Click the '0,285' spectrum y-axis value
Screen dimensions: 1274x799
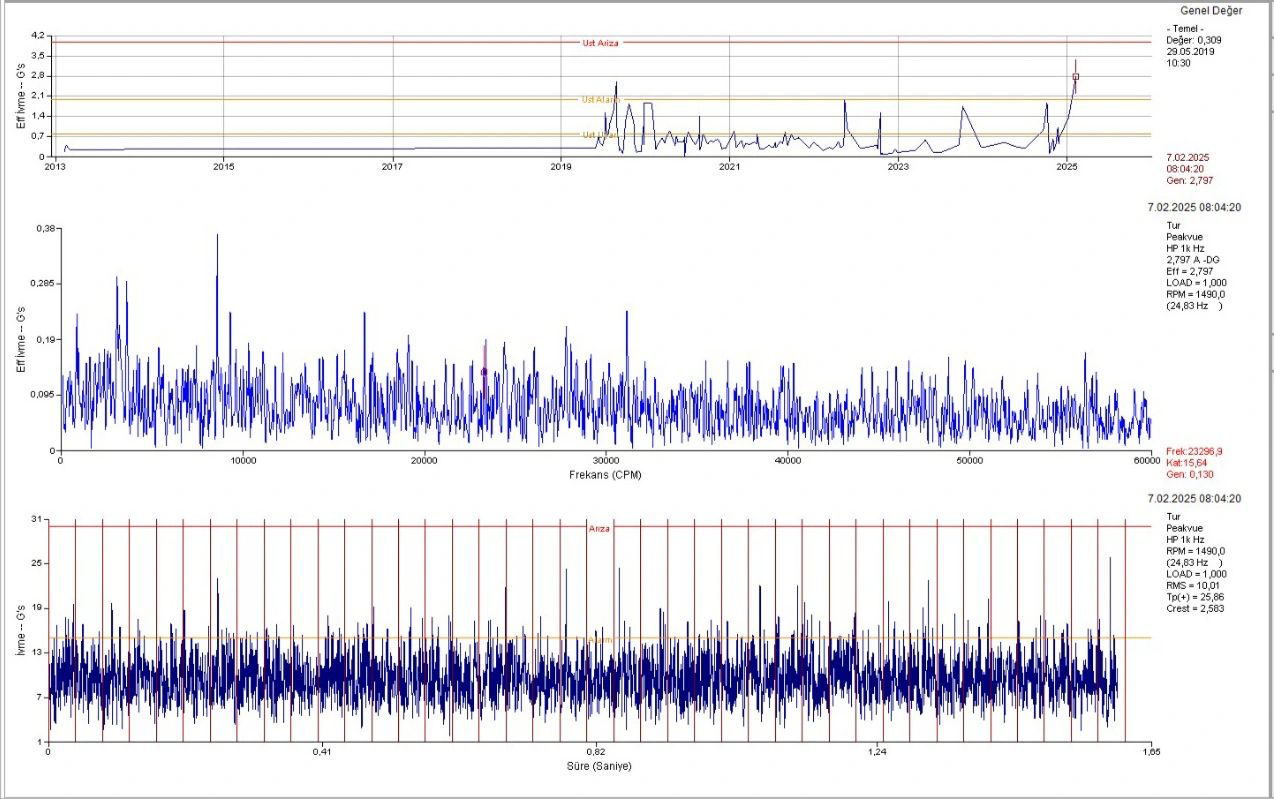[45, 284]
